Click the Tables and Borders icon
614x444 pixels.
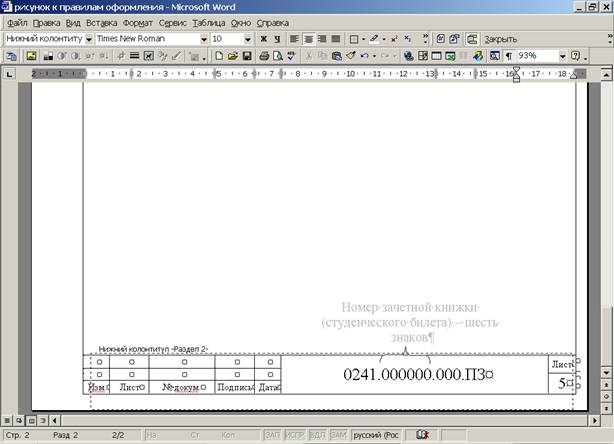pos(423,56)
